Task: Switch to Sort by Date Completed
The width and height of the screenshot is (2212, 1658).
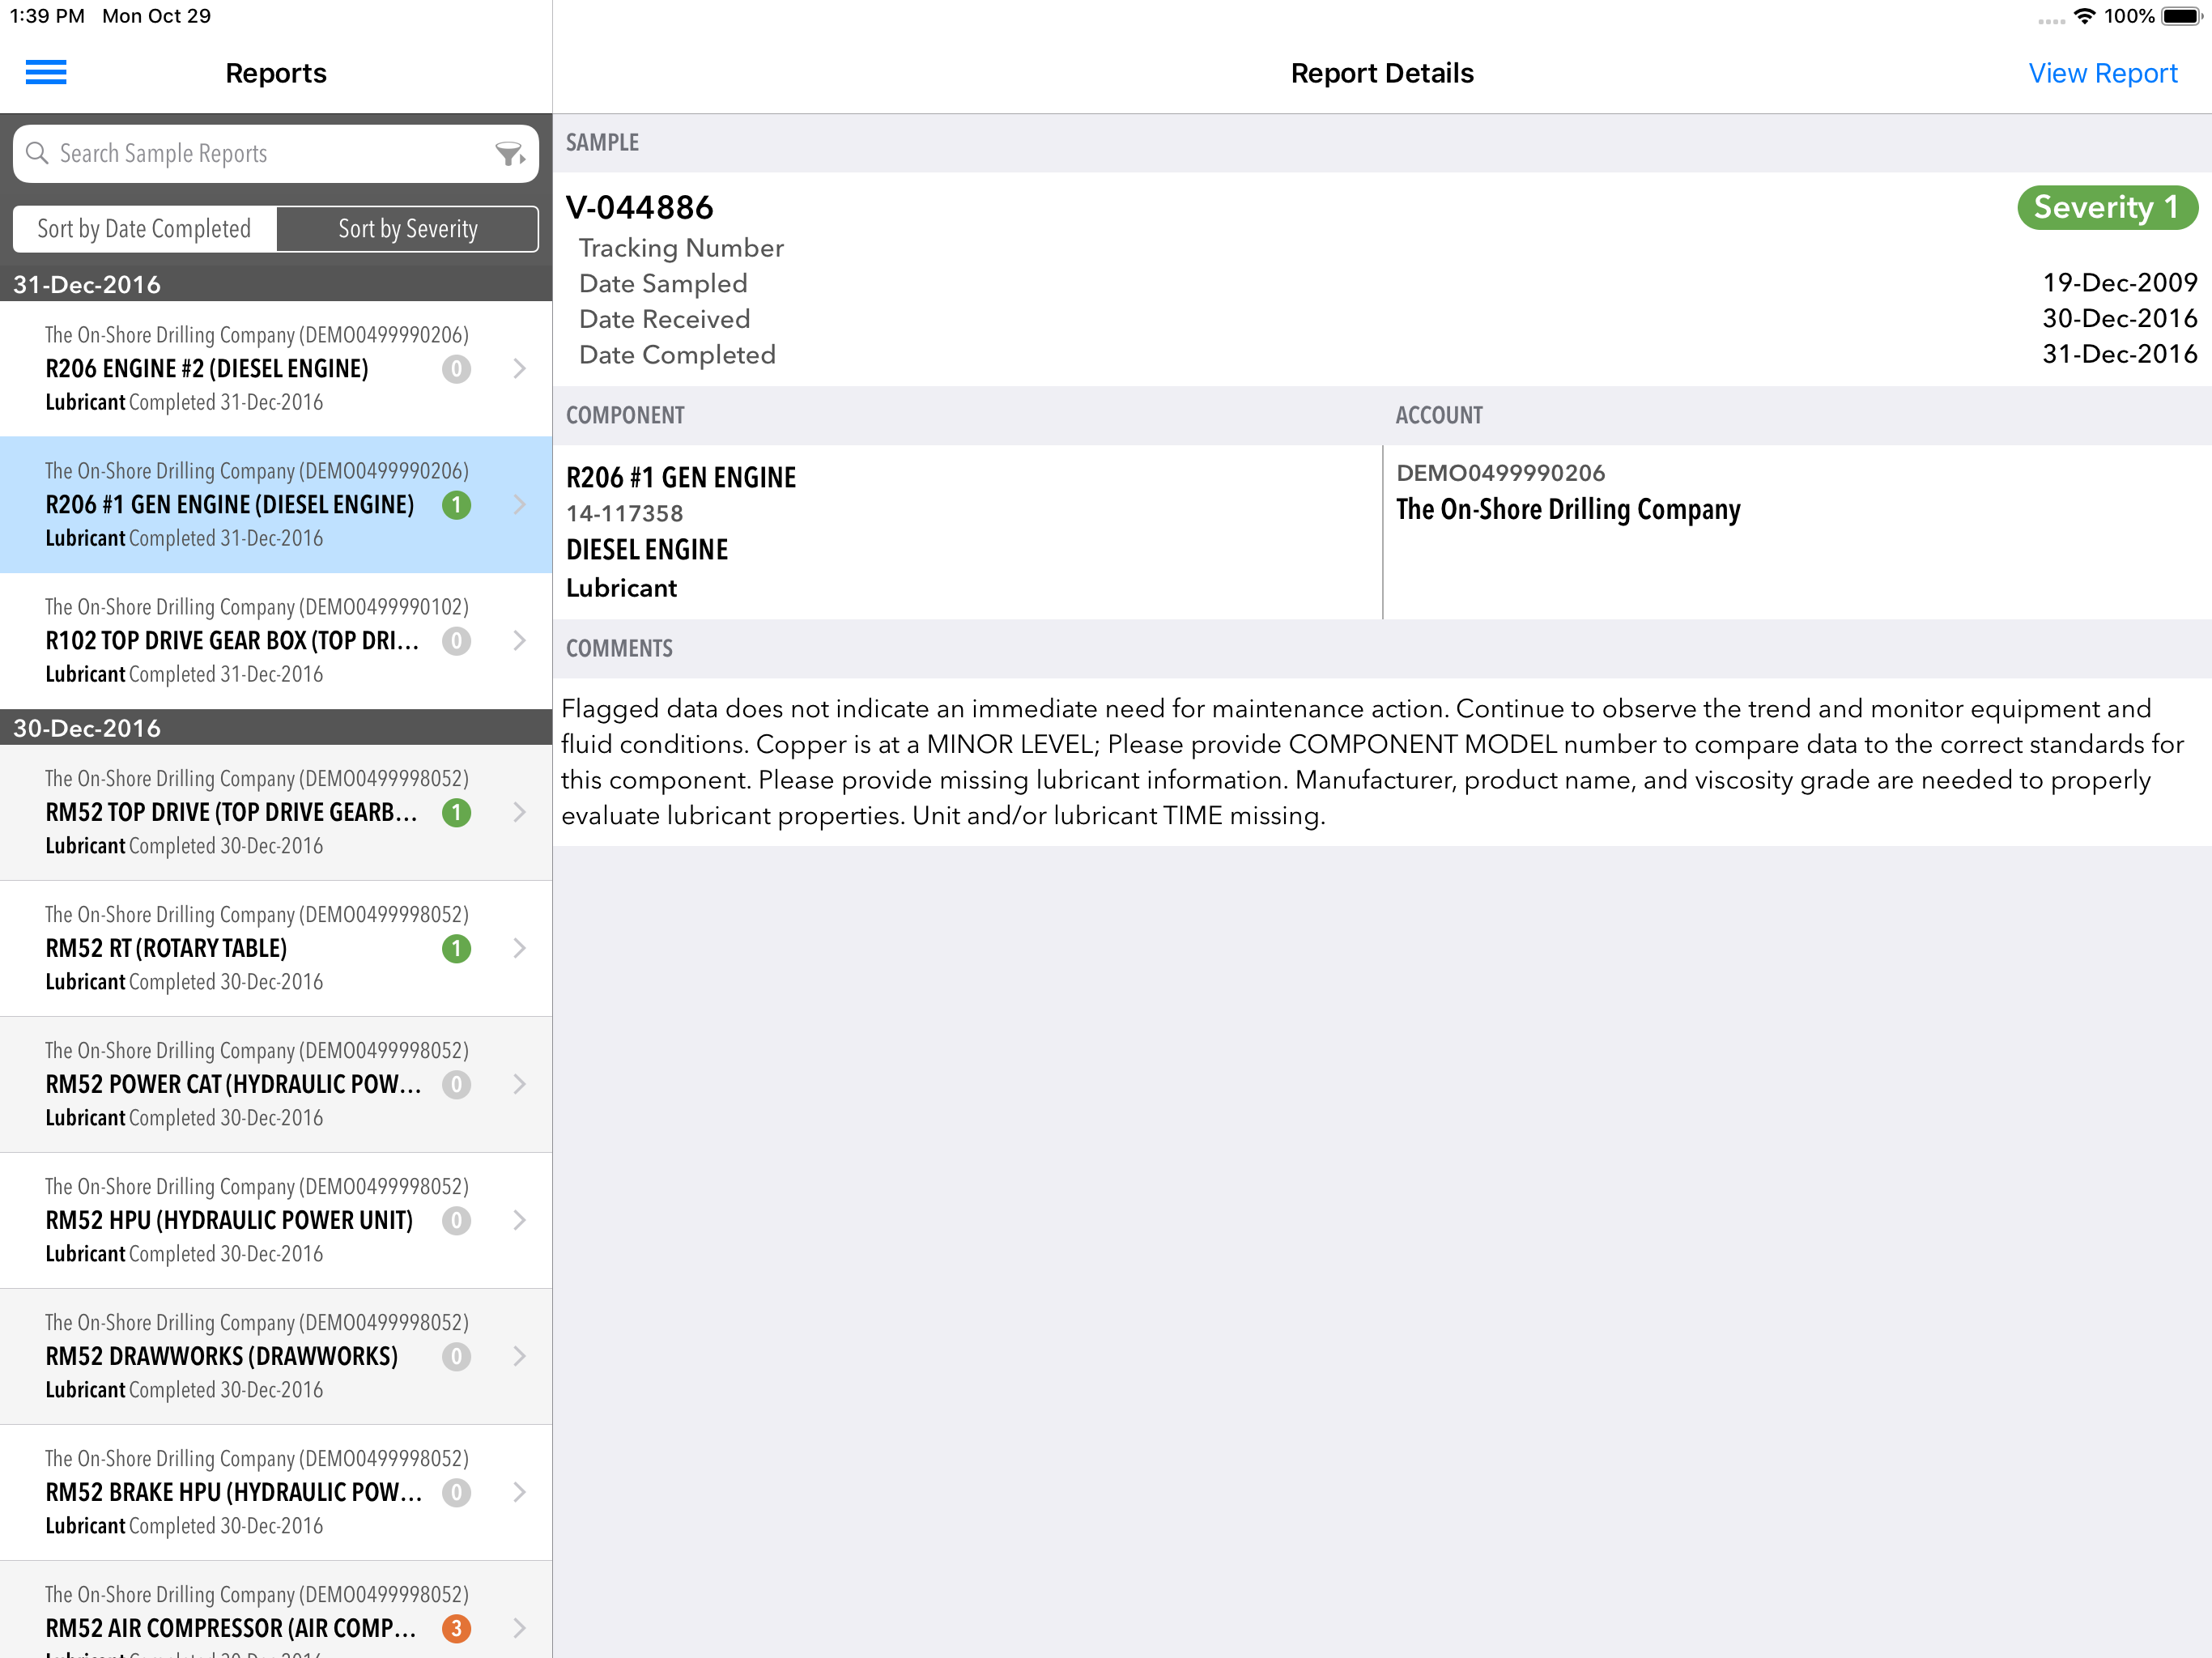Action: click(145, 229)
